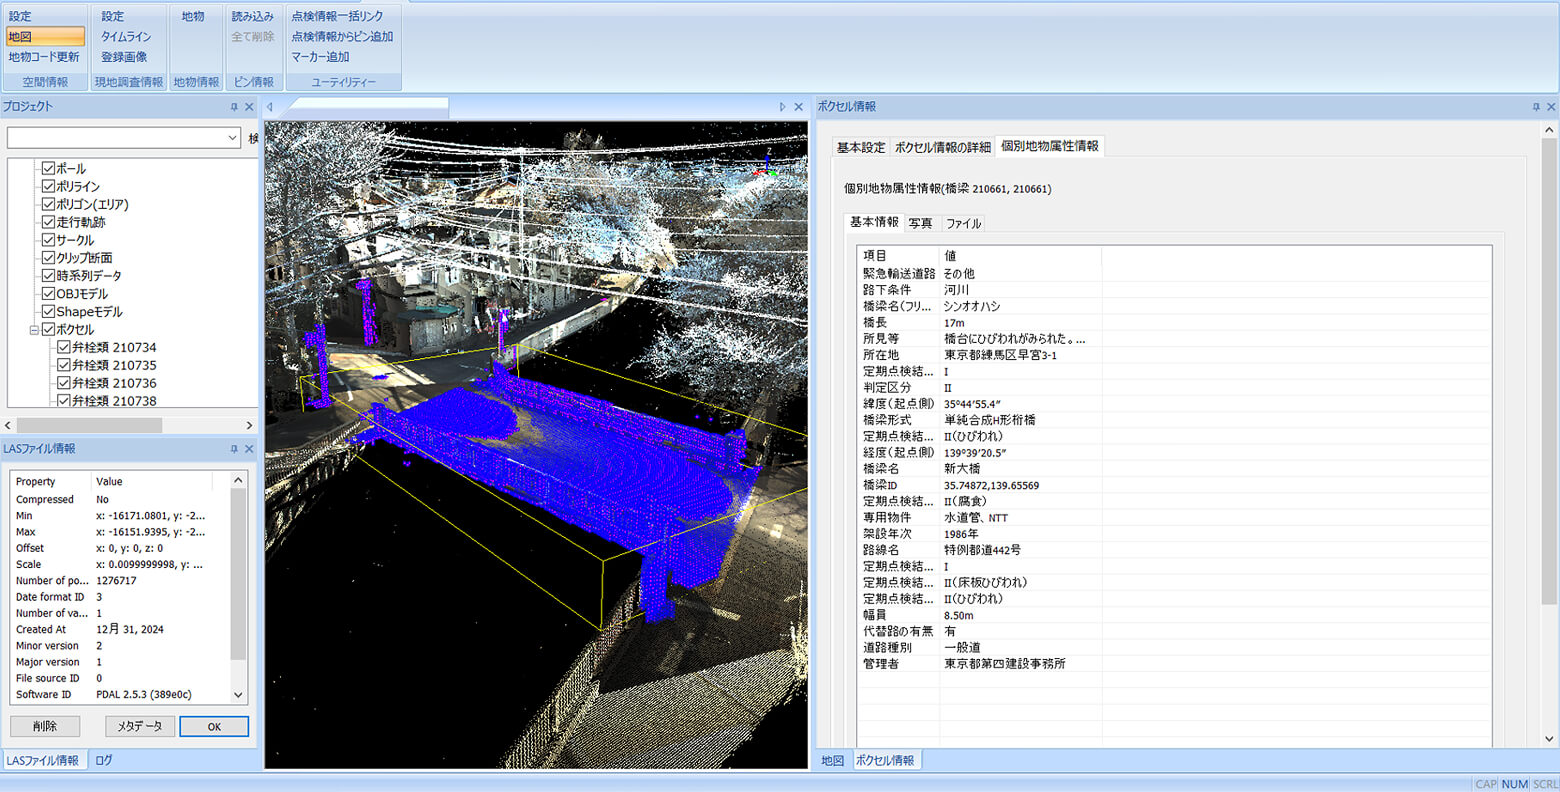
Task: Collapse the ボクセル tree node
Action: coord(34,328)
